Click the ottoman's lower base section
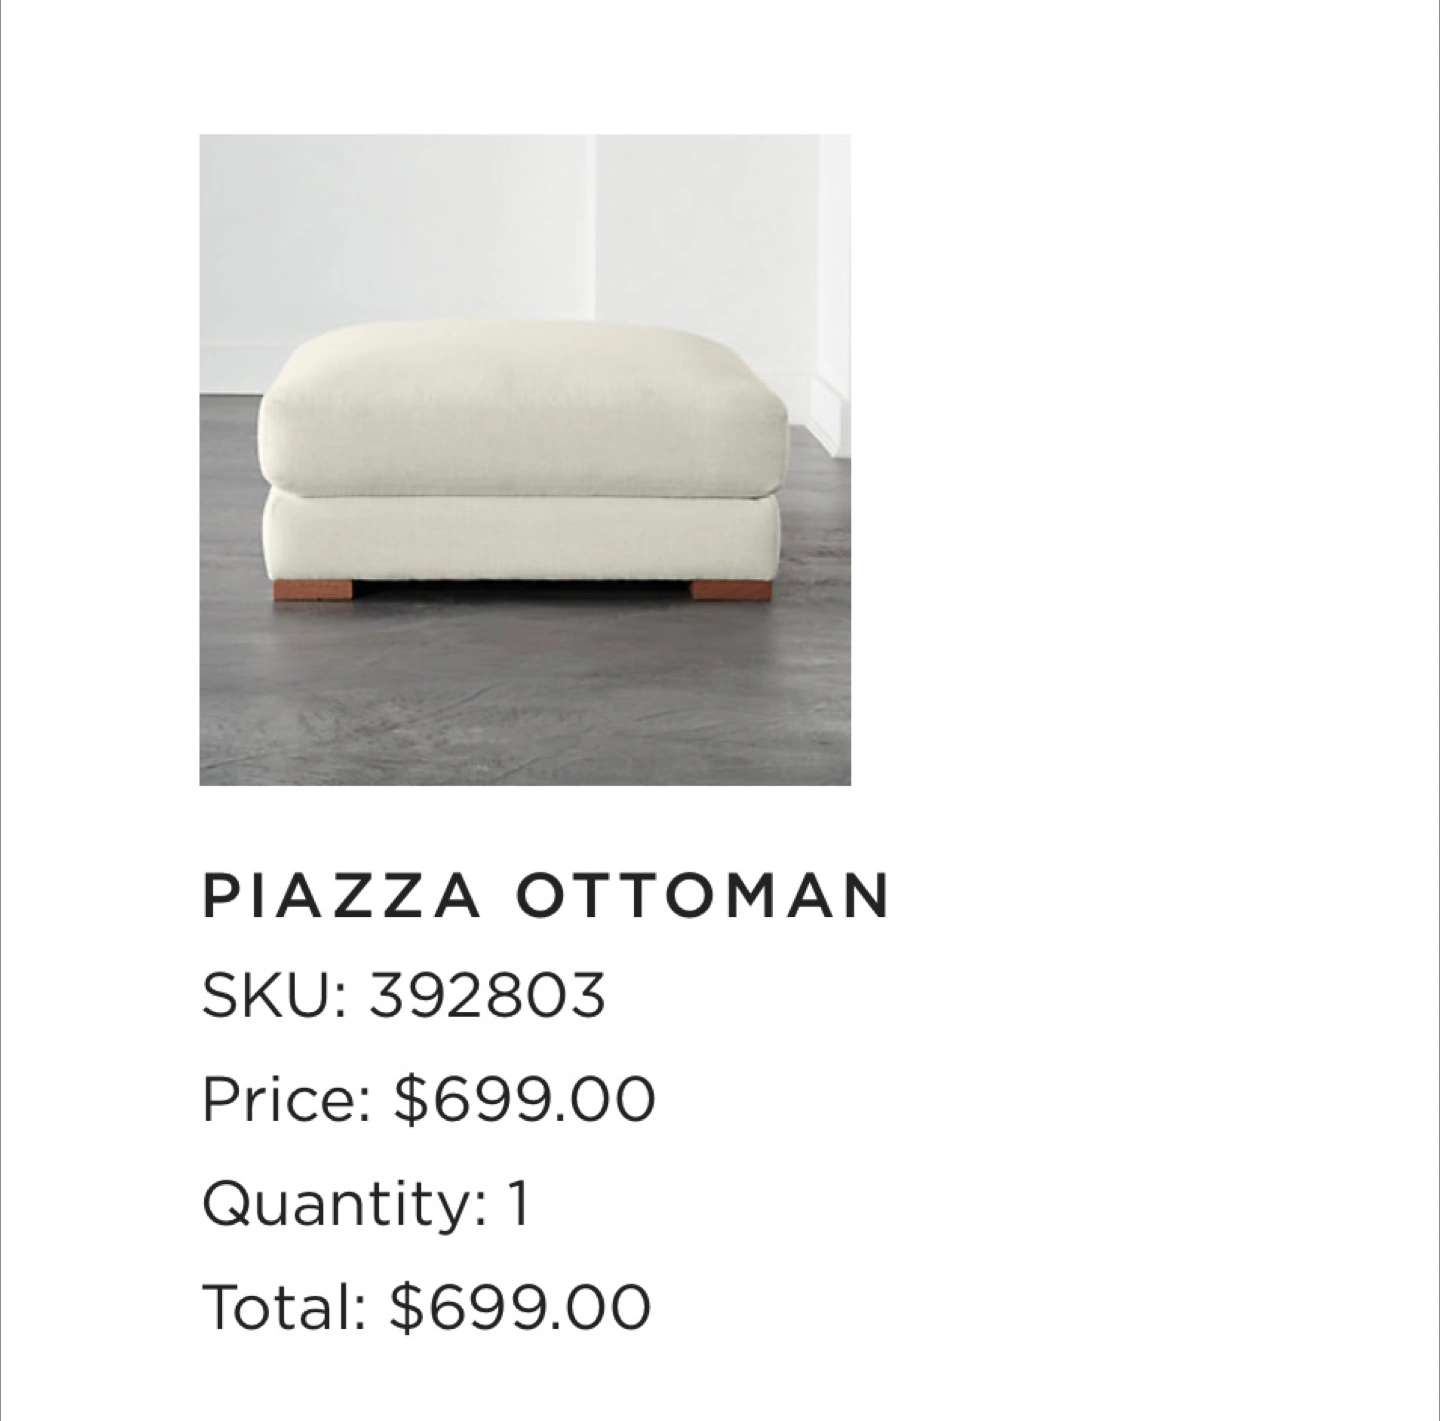This screenshot has height=1421, width=1440. point(520,535)
